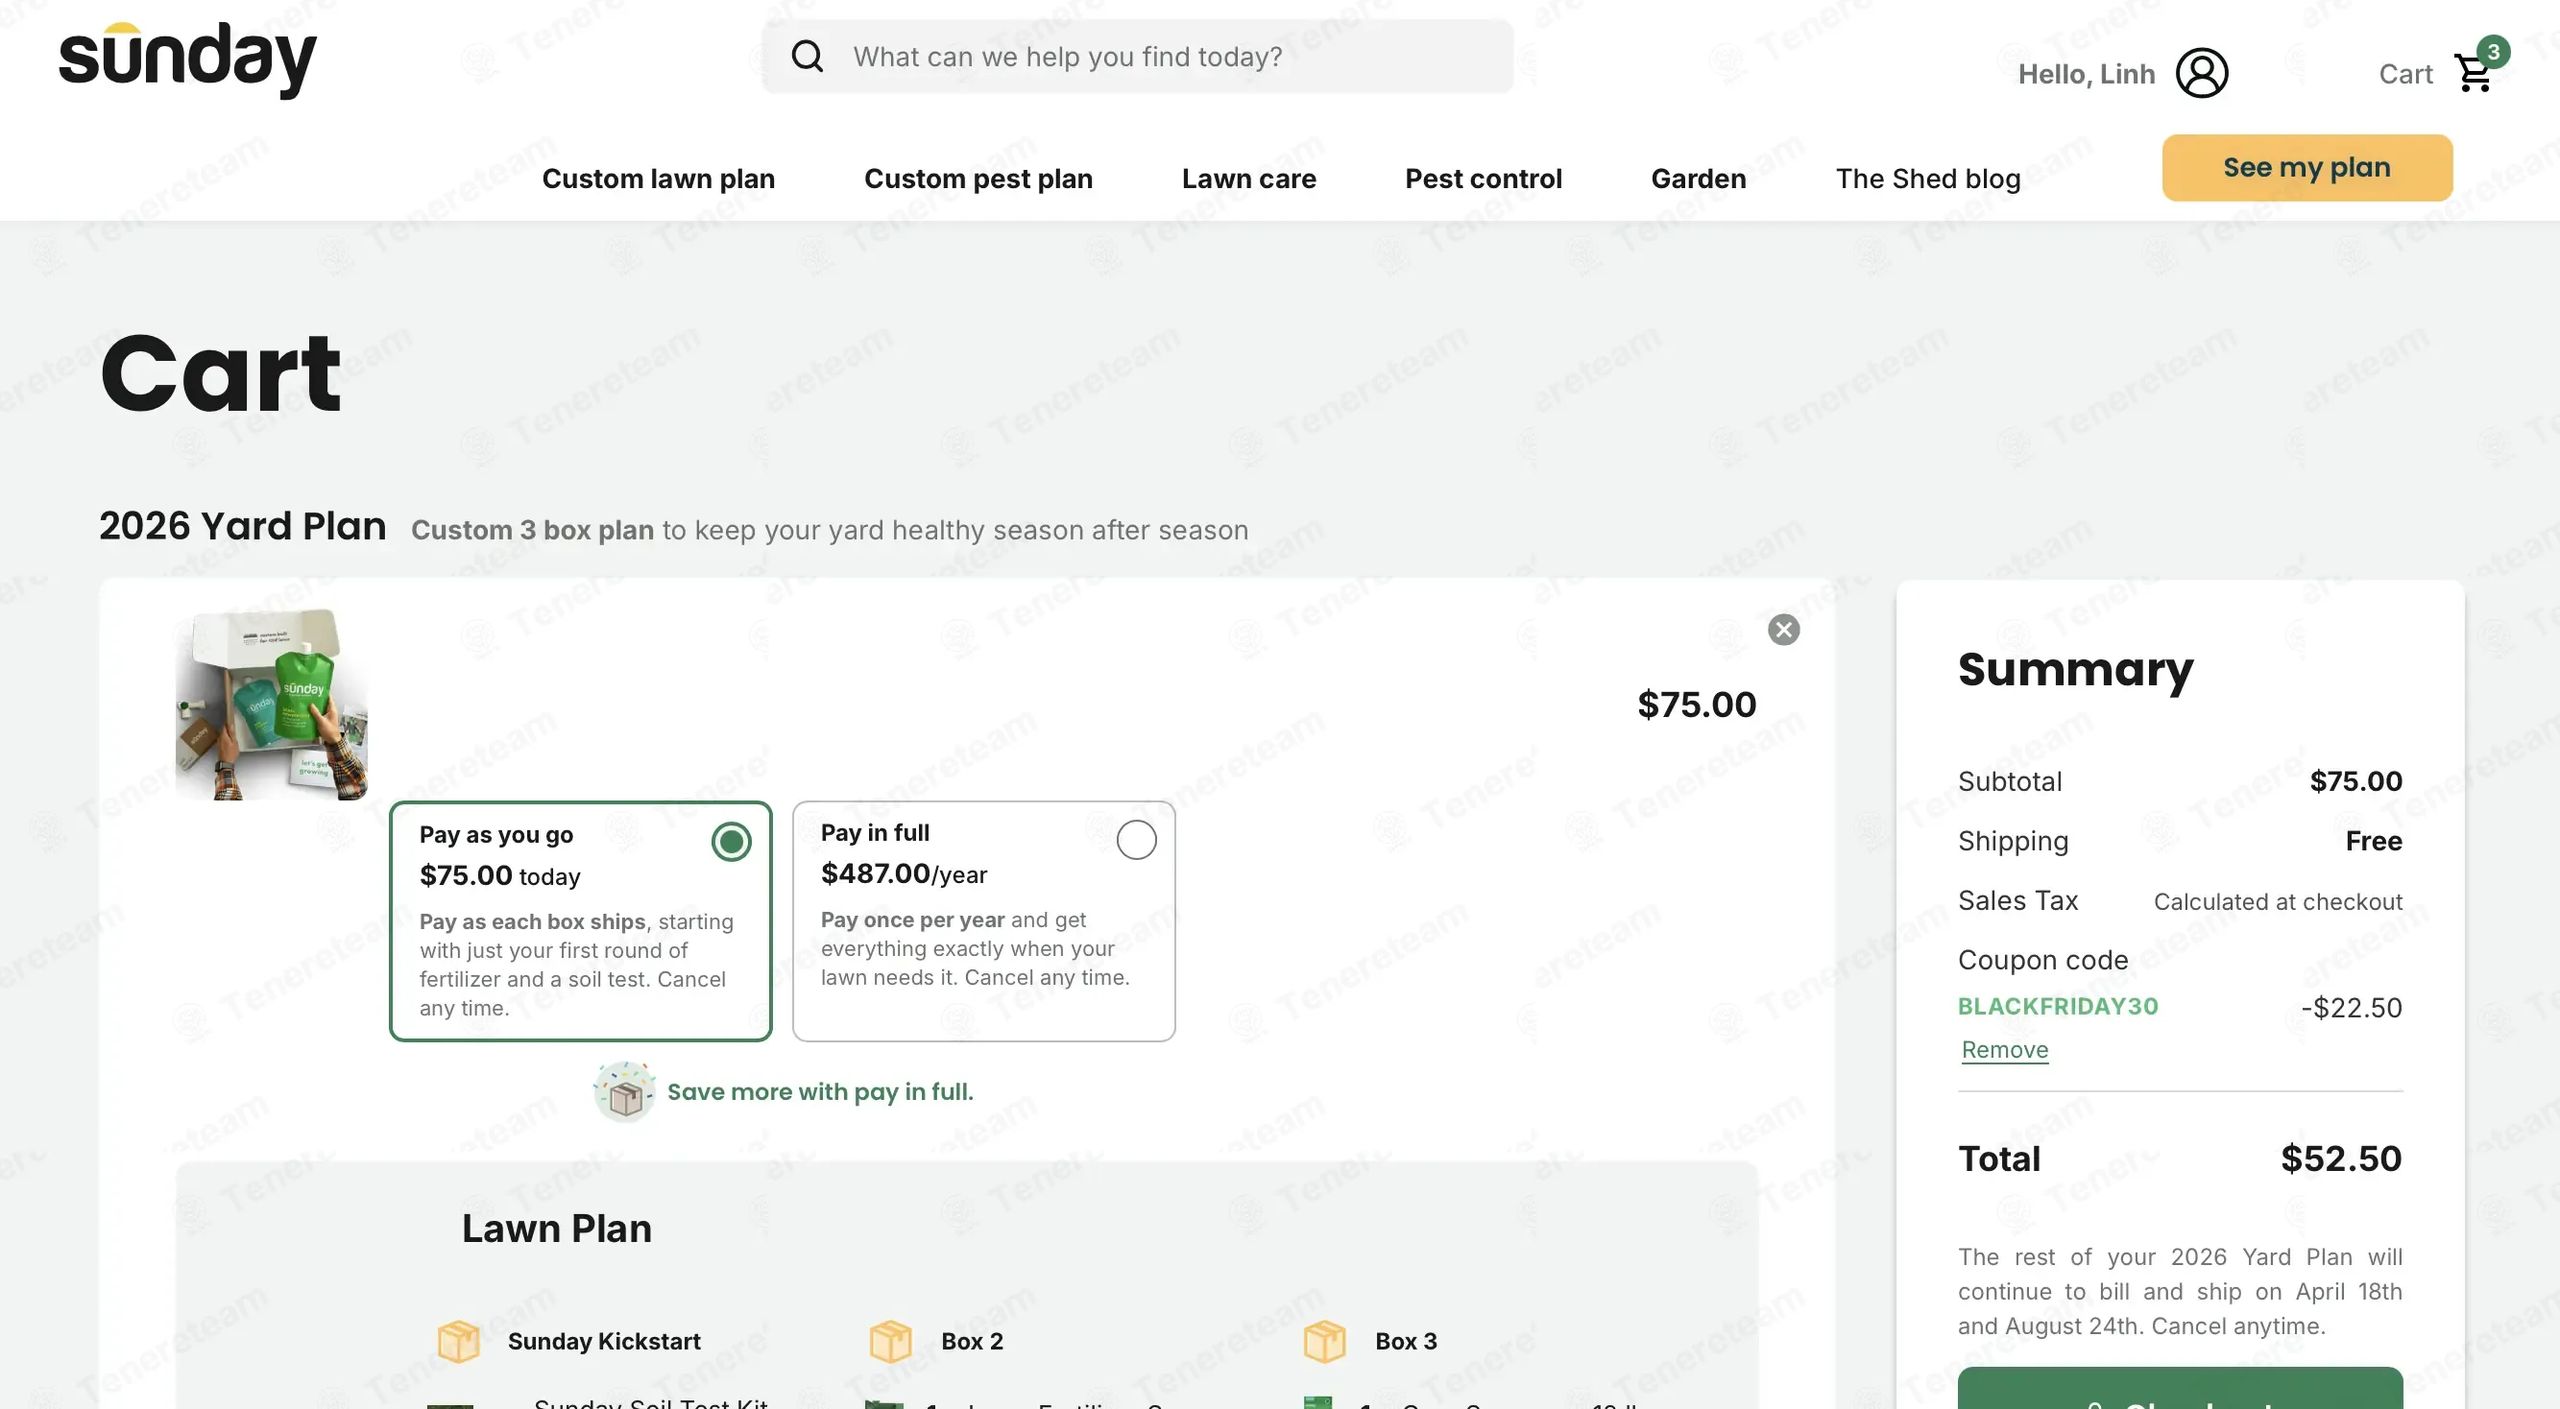Image resolution: width=2560 pixels, height=1409 pixels.
Task: Remove the BLACKFRIDAY30 coupon
Action: pos(2004,1050)
